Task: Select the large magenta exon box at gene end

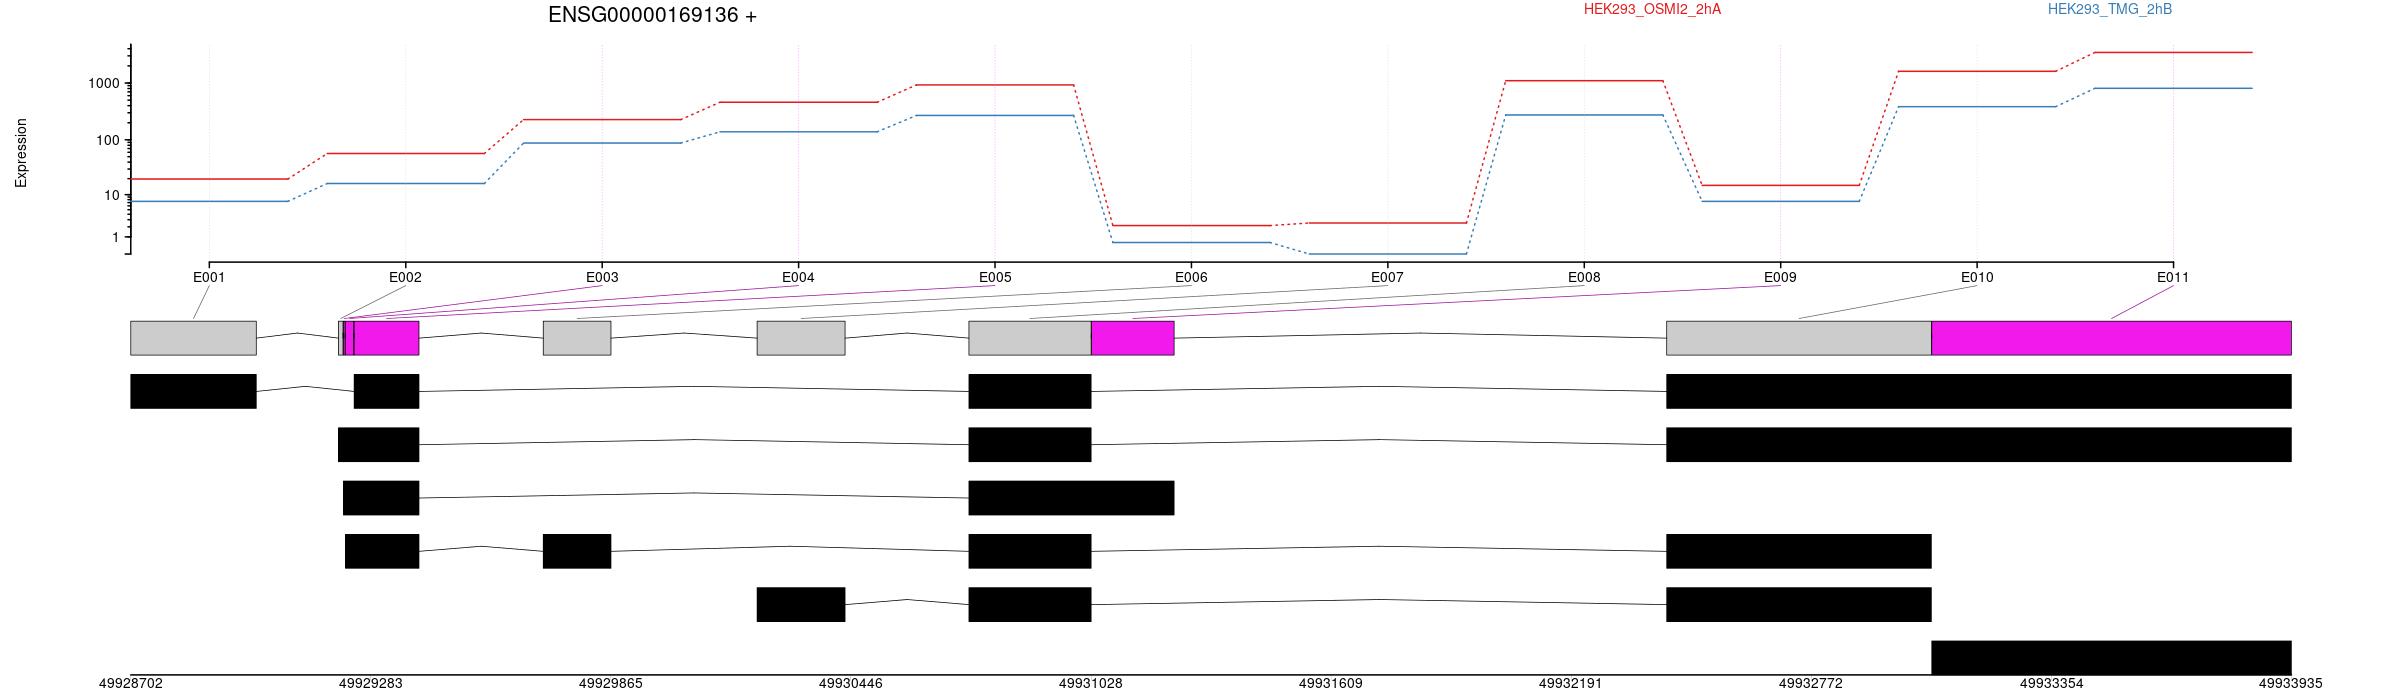Action: point(2111,338)
